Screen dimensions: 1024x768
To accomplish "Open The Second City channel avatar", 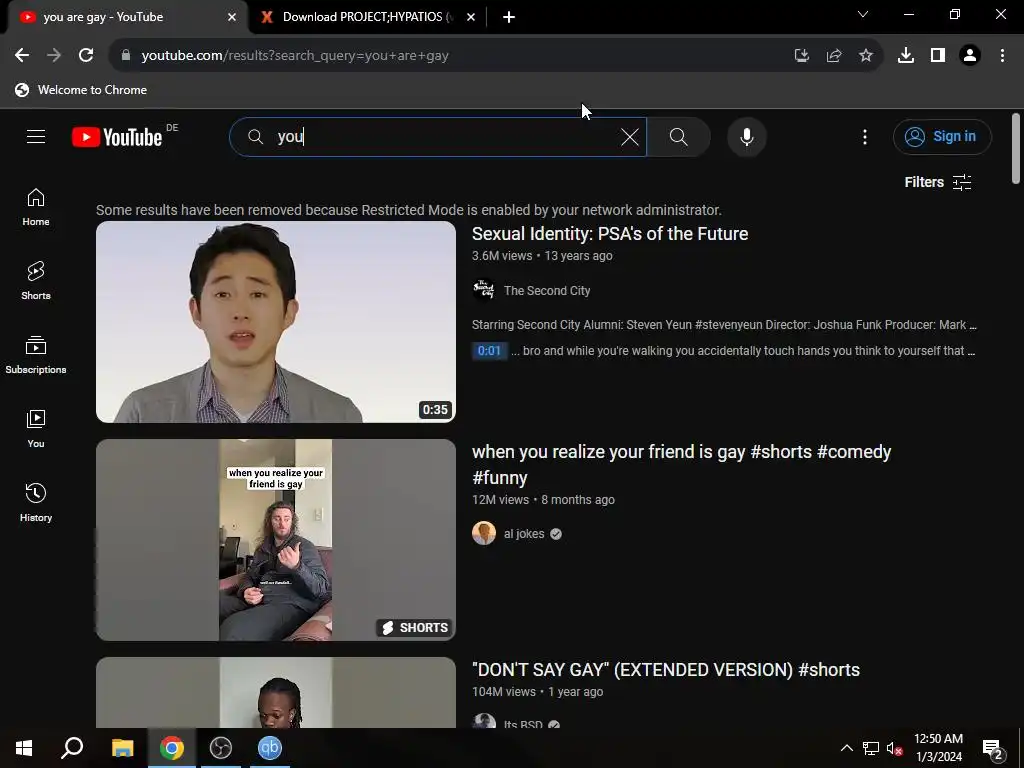I will click(x=484, y=289).
